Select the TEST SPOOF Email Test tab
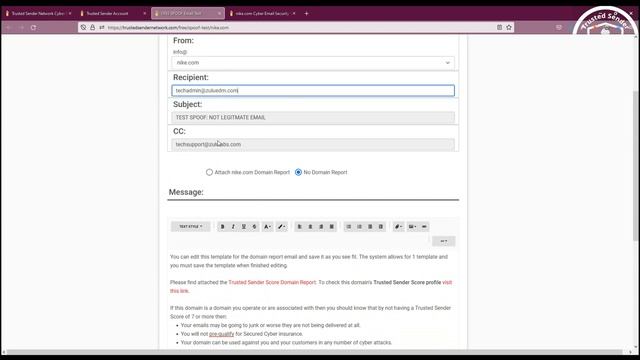The height and width of the screenshot is (360, 640). [188, 13]
